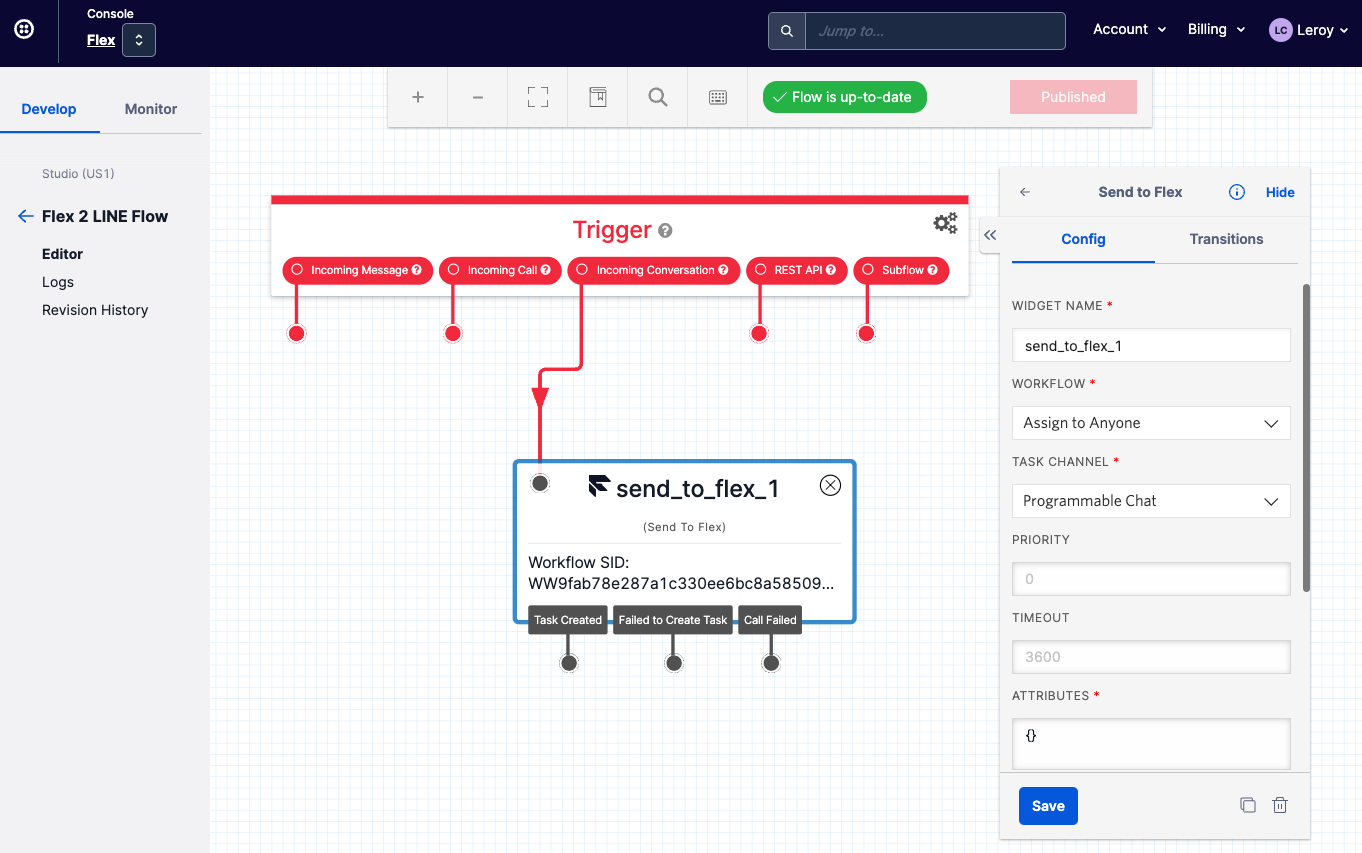
Task: Click the search magnifier in canvas toolbar
Action: [658, 97]
